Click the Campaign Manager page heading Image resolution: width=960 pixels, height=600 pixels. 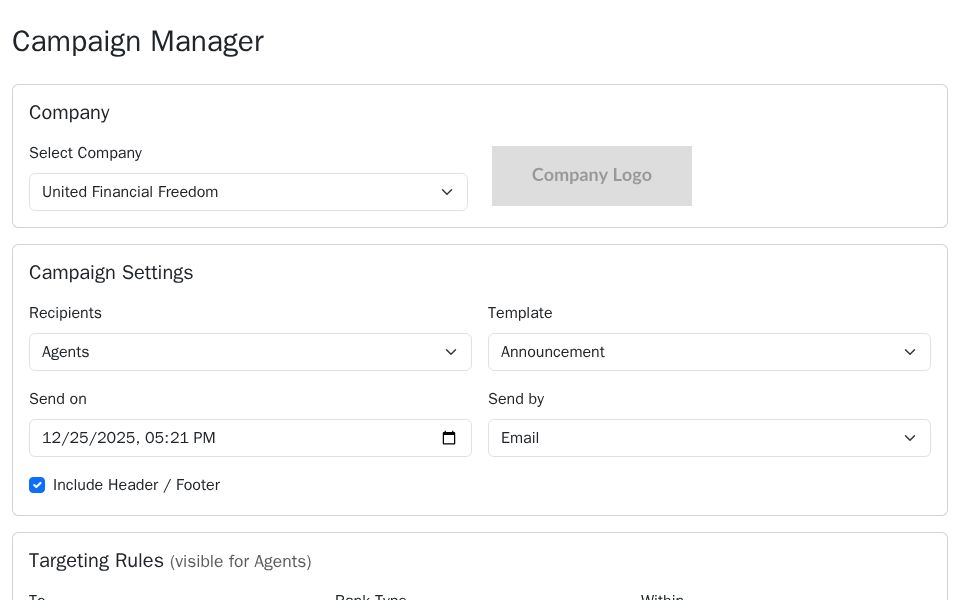click(138, 41)
